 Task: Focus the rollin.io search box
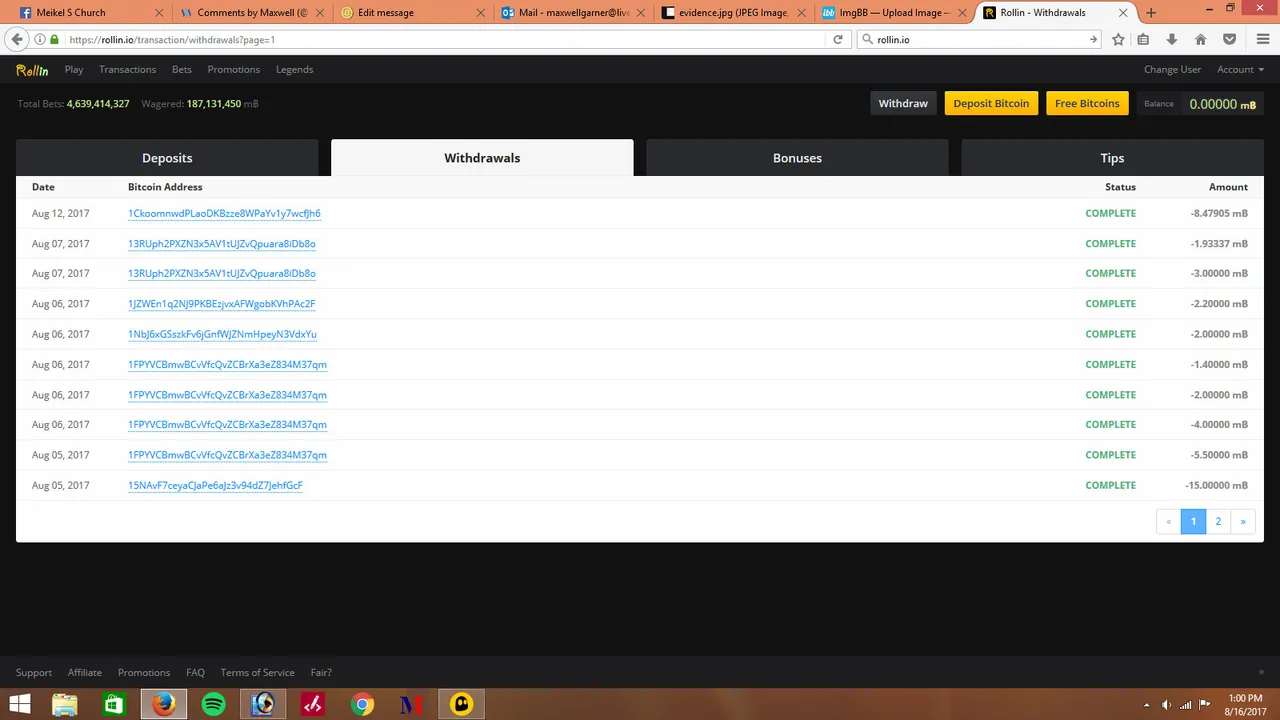[978, 39]
